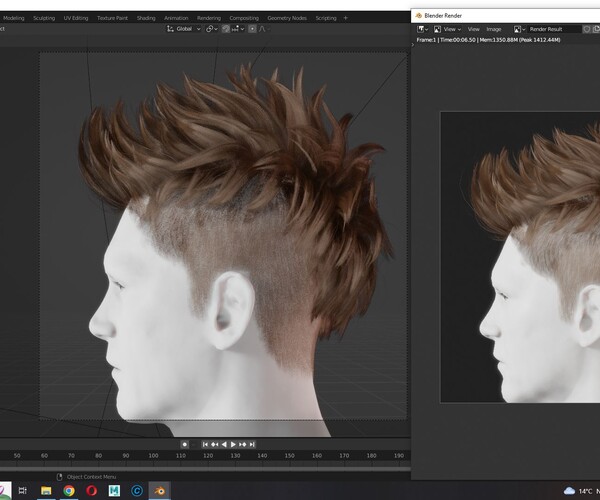Click the Blender logo in Render title bar

[x=419, y=16]
